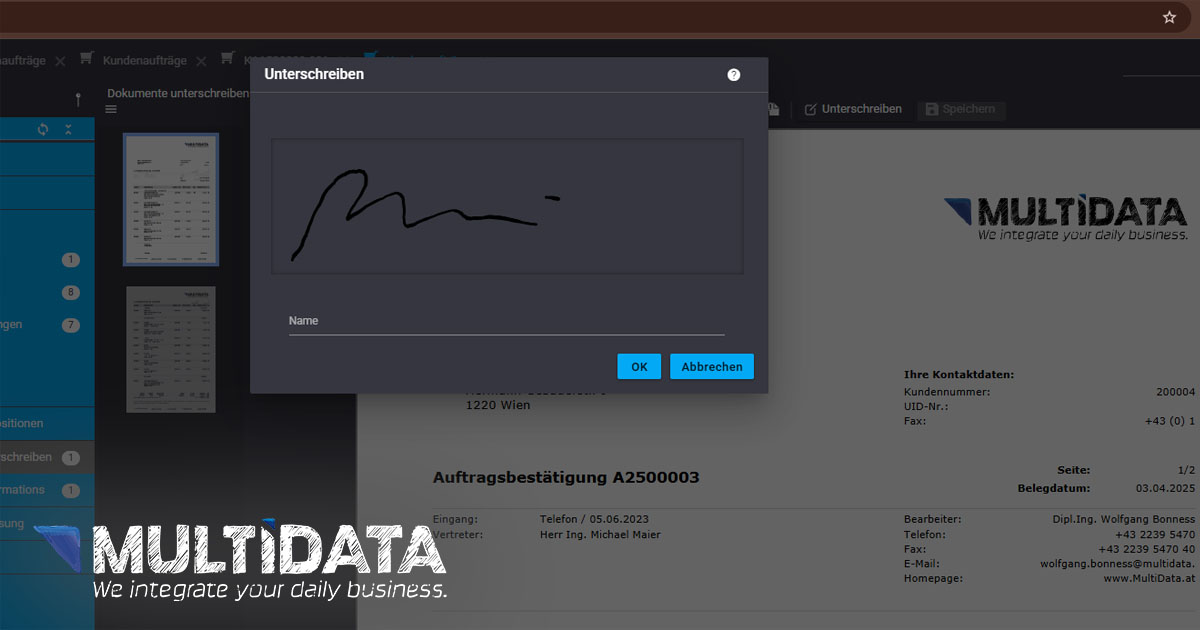The height and width of the screenshot is (630, 1200).
Task: Close the second Kundenaufträge tab
Action: [201, 61]
